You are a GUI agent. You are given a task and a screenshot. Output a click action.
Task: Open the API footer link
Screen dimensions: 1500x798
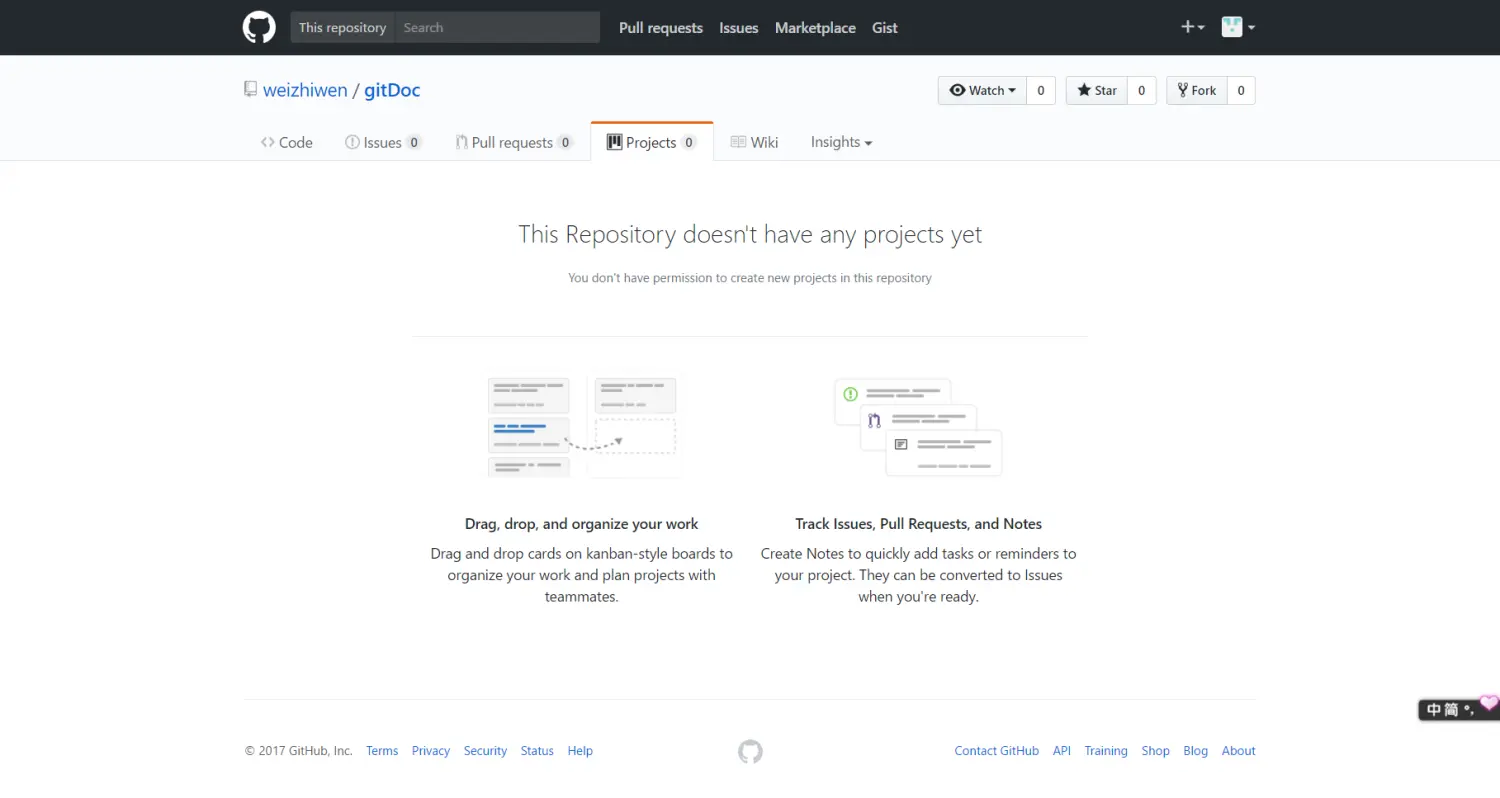tap(1062, 751)
